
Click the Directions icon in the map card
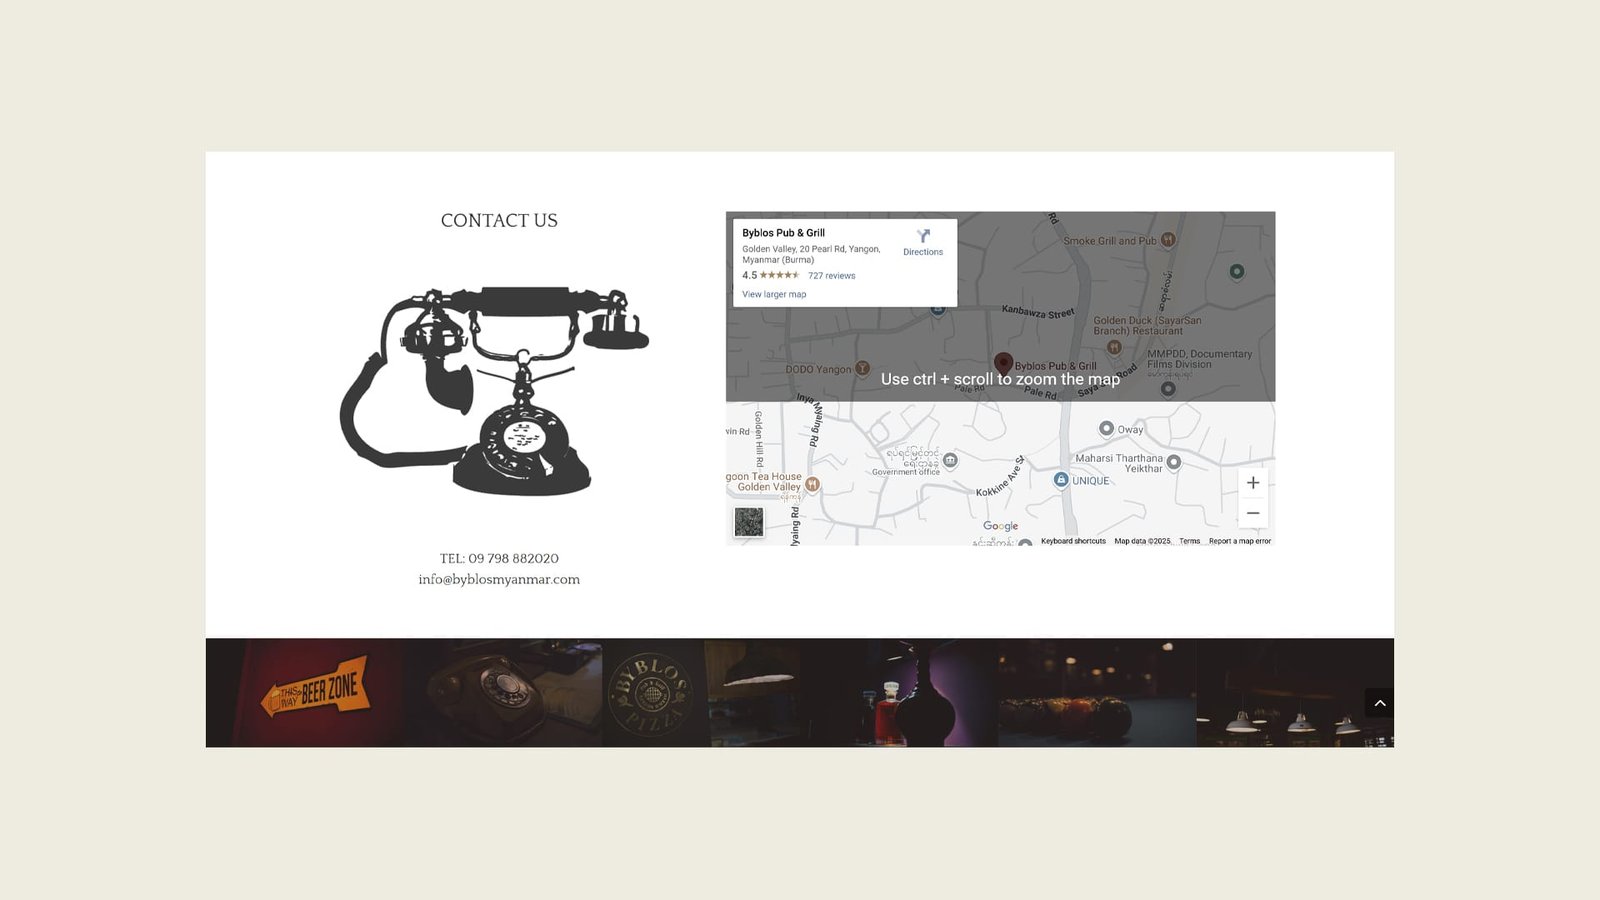(x=922, y=237)
